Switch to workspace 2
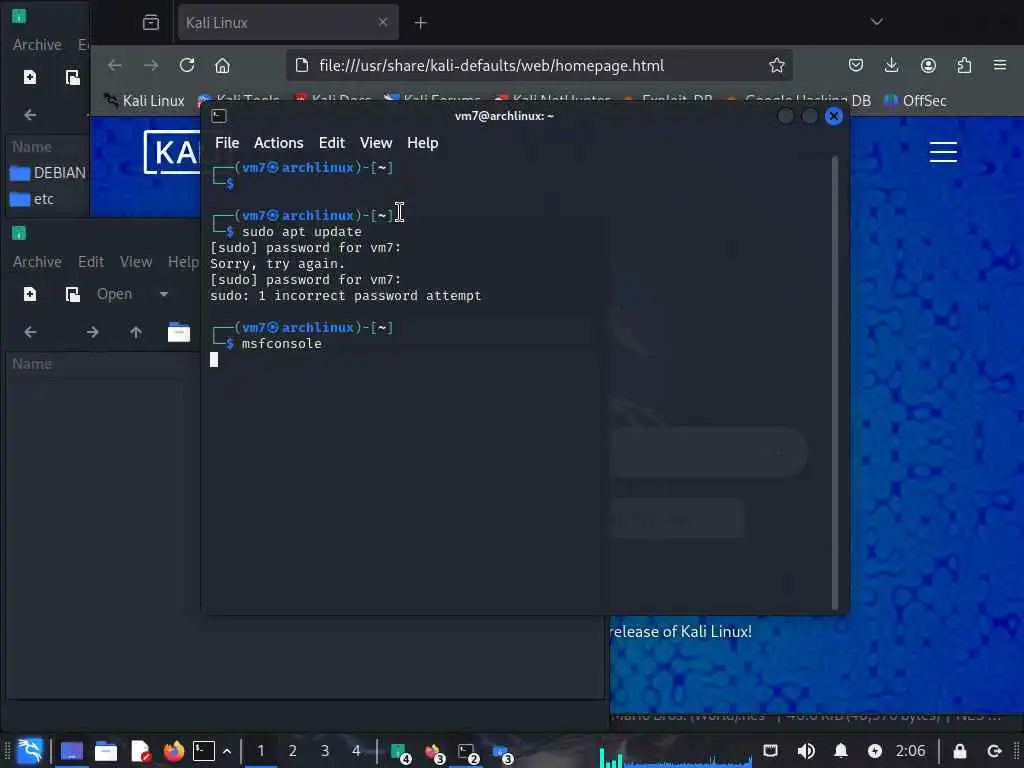This screenshot has width=1024, height=768. click(293, 751)
